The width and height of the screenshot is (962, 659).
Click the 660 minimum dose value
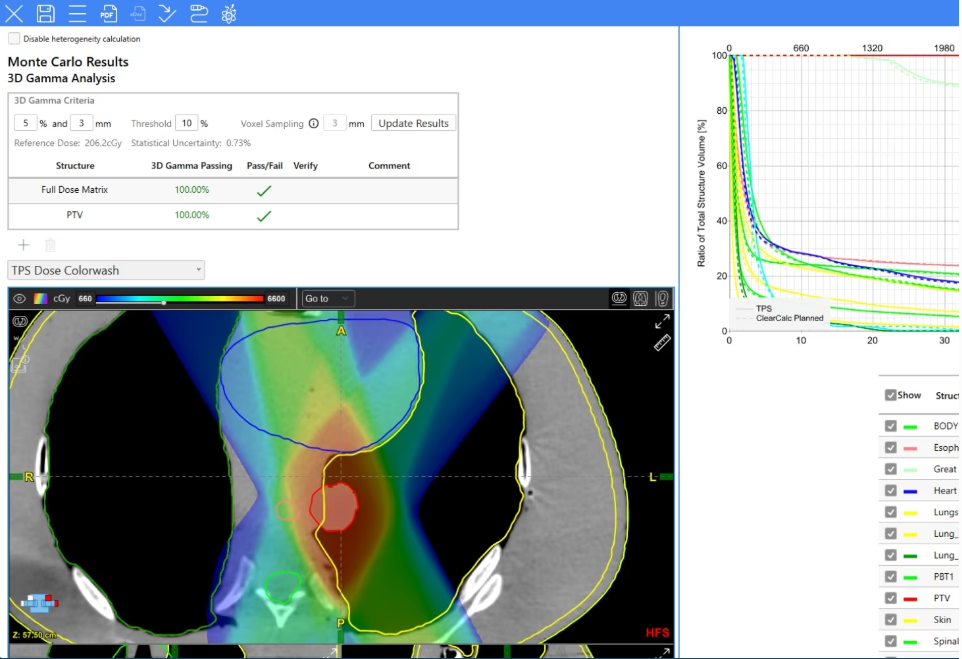[x=85, y=299]
